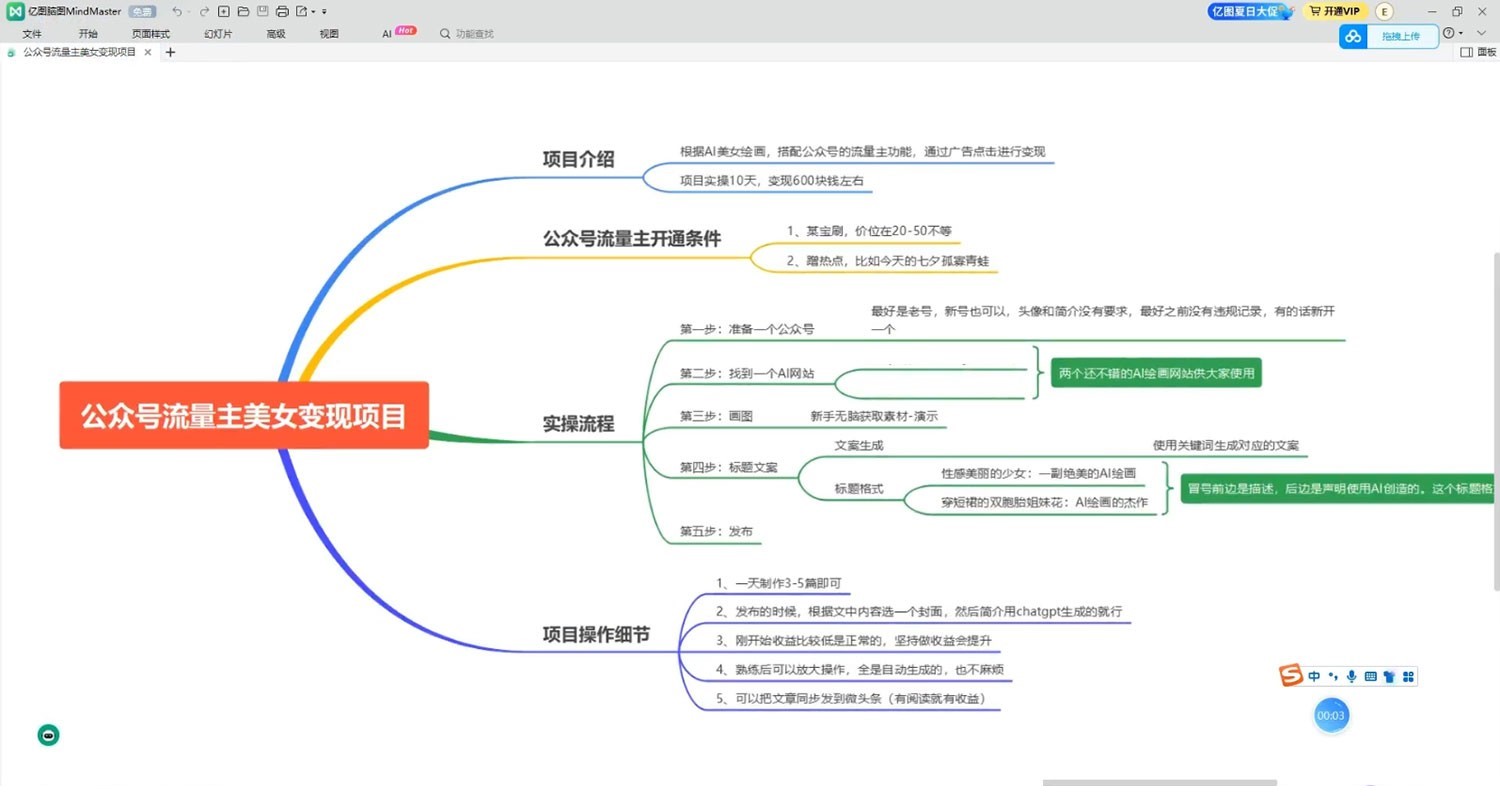Click the Redo arrow icon
This screenshot has width=1500, height=809.
204,12
